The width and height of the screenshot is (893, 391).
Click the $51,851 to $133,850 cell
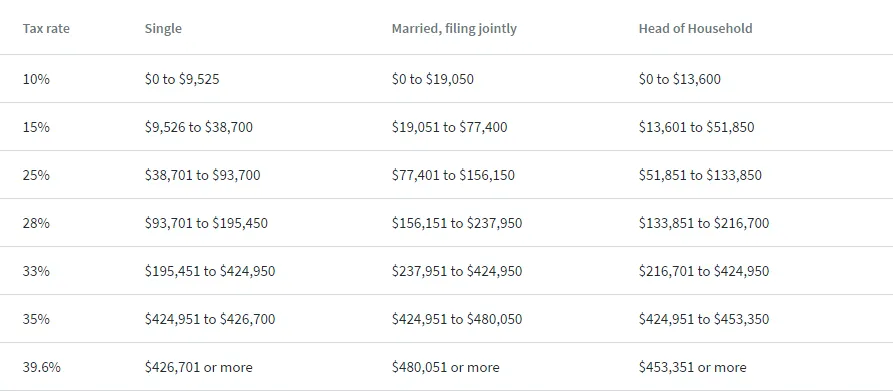(700, 175)
